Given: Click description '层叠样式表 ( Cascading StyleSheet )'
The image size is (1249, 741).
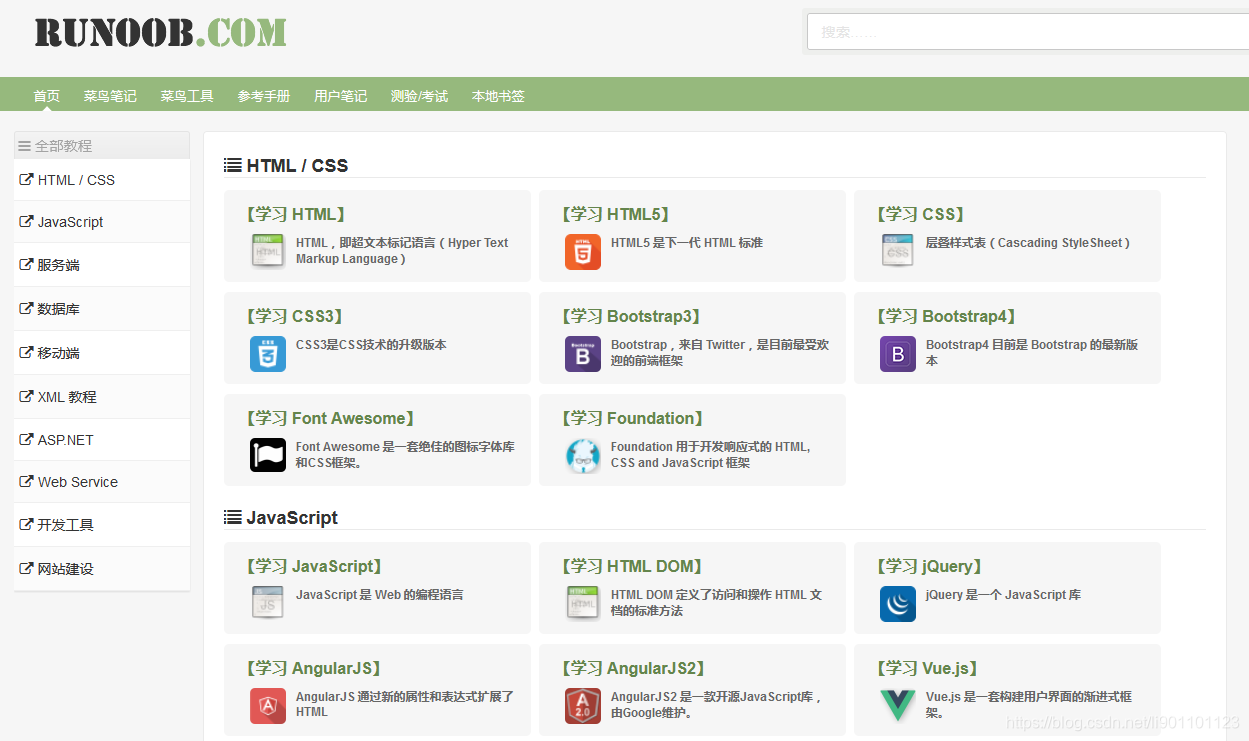Looking at the screenshot, I should [1028, 243].
